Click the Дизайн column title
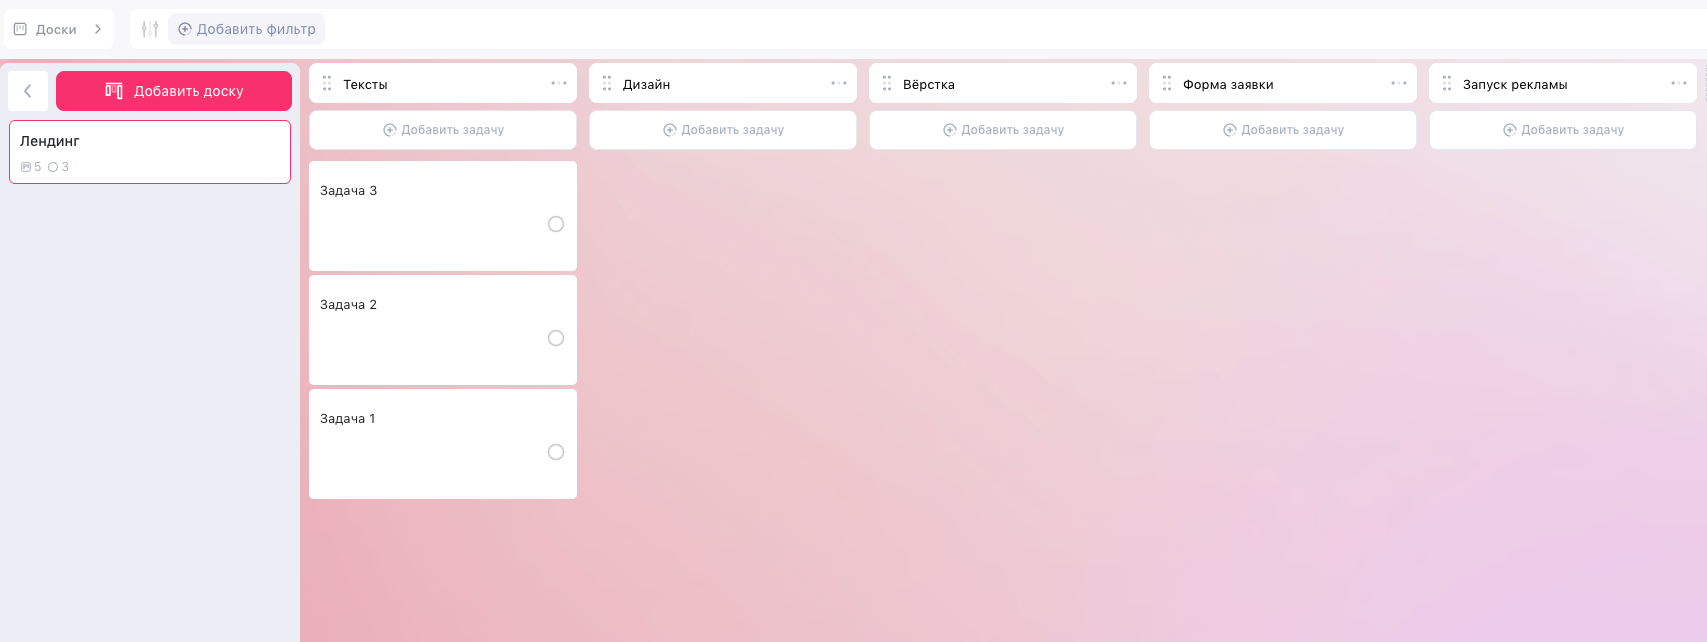This screenshot has width=1707, height=642. point(646,85)
